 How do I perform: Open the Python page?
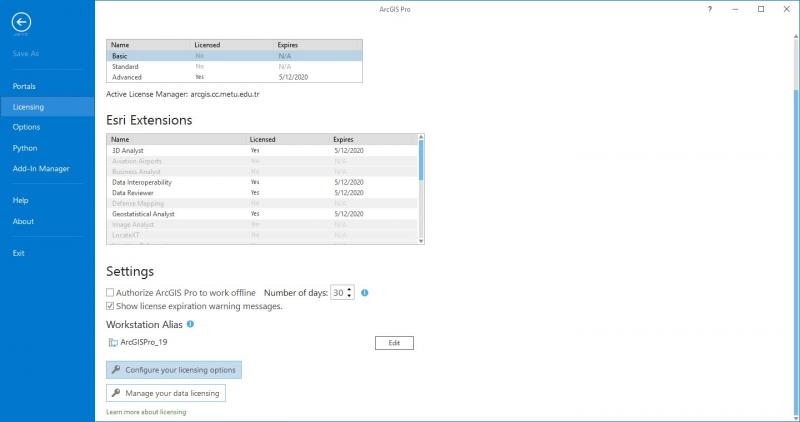point(24,148)
